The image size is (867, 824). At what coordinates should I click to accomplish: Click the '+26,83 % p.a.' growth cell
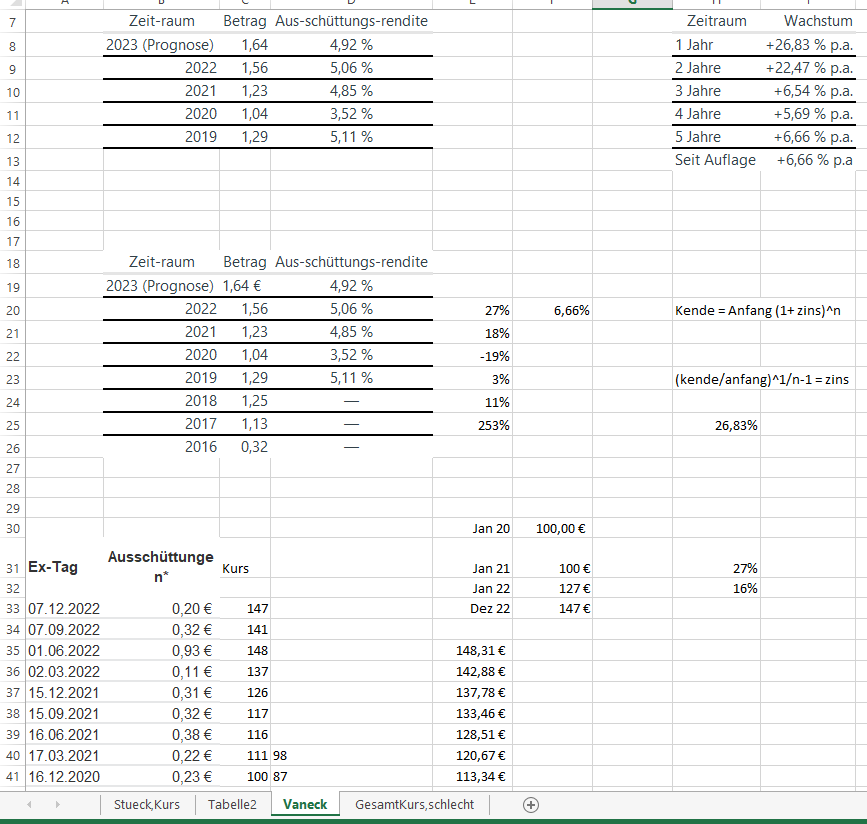[808, 45]
